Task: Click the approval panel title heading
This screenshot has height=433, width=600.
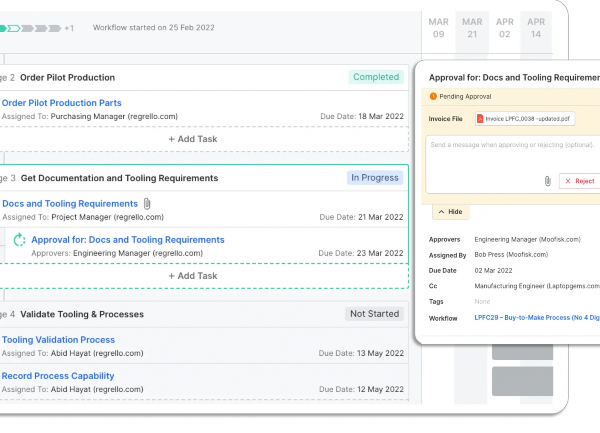Action: point(514,78)
